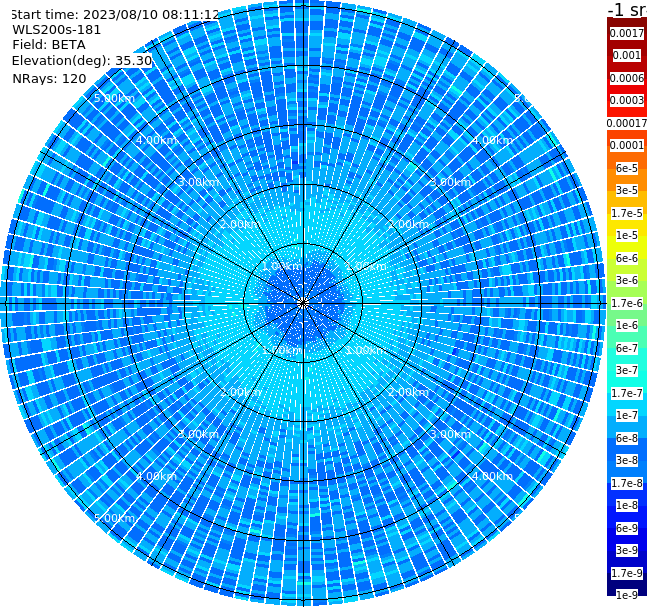This screenshot has height=607, width=647.
Task: Click the 1.7e-5 colorbar label
Action: tap(627, 213)
